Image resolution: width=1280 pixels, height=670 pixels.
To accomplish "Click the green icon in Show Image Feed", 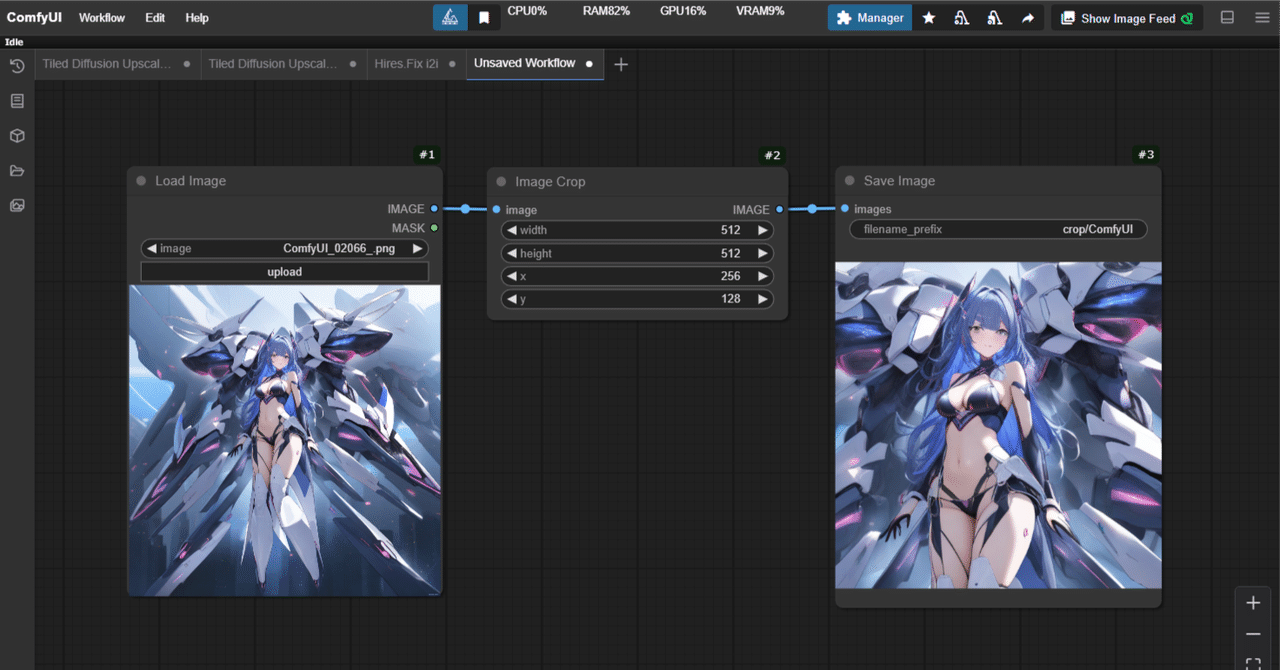I will click(1187, 18).
